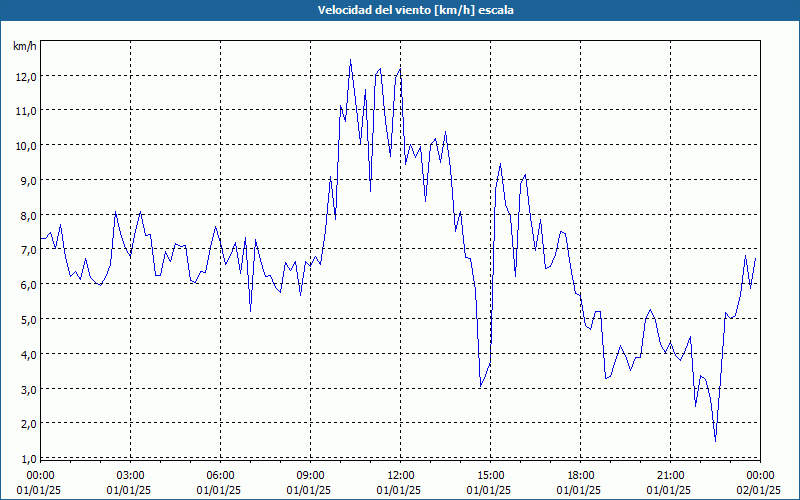This screenshot has width=800, height=500.
Task: Click the 'km/h' unit label
Action: 24,46
